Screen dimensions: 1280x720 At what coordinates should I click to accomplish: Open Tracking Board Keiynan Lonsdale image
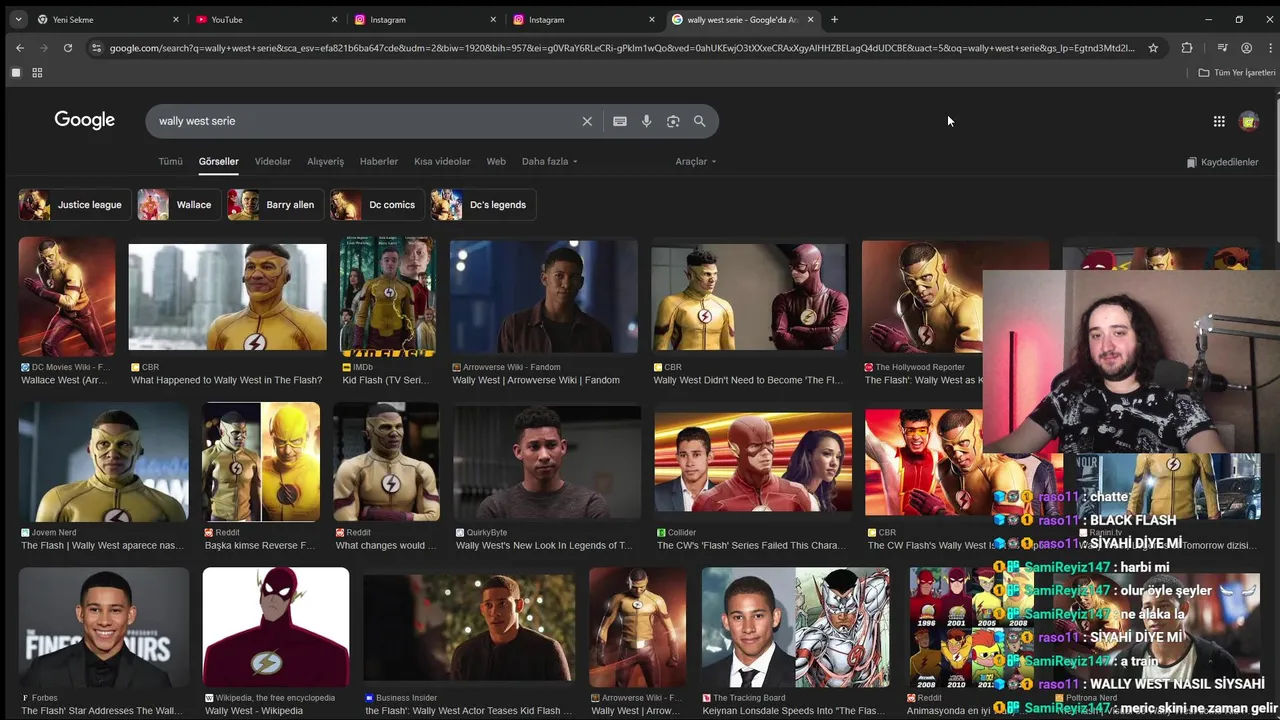click(x=796, y=627)
